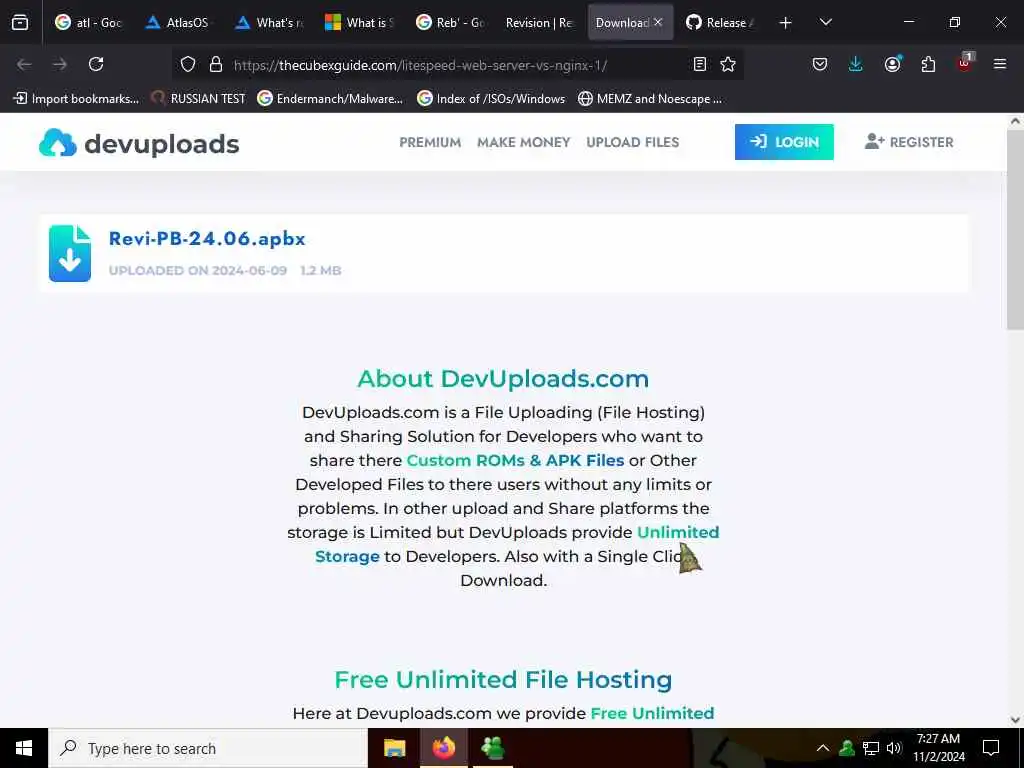This screenshot has width=1024, height=768.
Task: Click the REGISTER link
Action: click(x=909, y=142)
